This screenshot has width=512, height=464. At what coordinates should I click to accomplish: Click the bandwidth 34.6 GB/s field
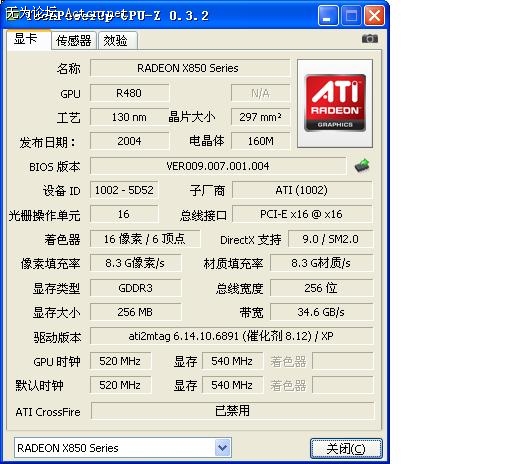321,312
